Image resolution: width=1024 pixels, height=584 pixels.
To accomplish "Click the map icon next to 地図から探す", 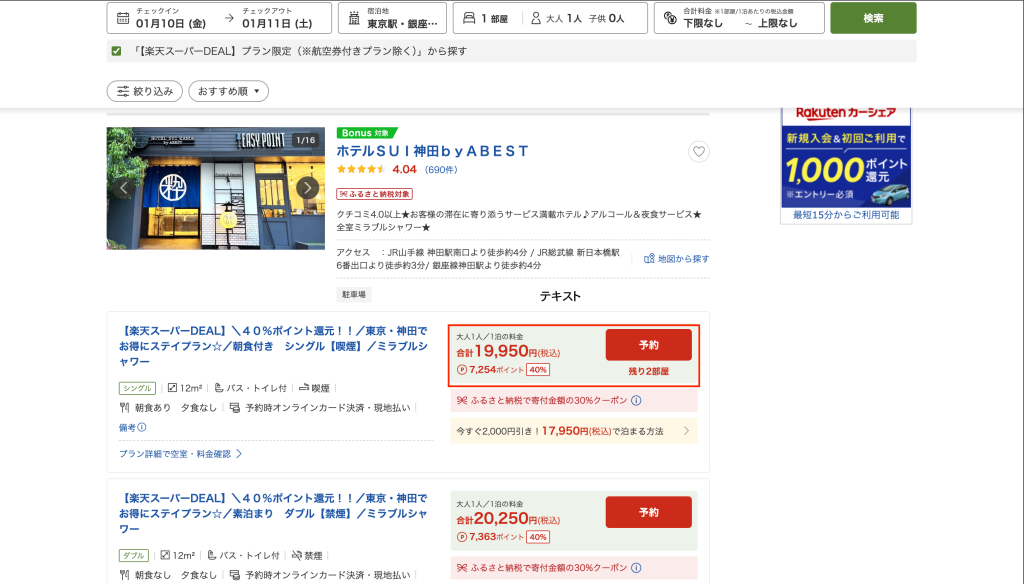I will pyautogui.click(x=649, y=259).
